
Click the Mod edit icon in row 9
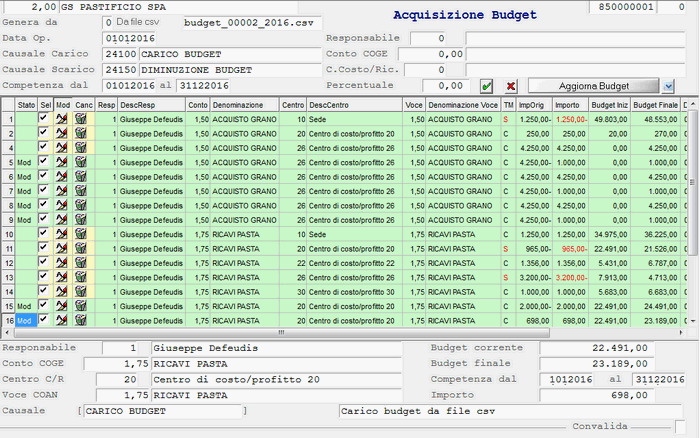pos(62,220)
